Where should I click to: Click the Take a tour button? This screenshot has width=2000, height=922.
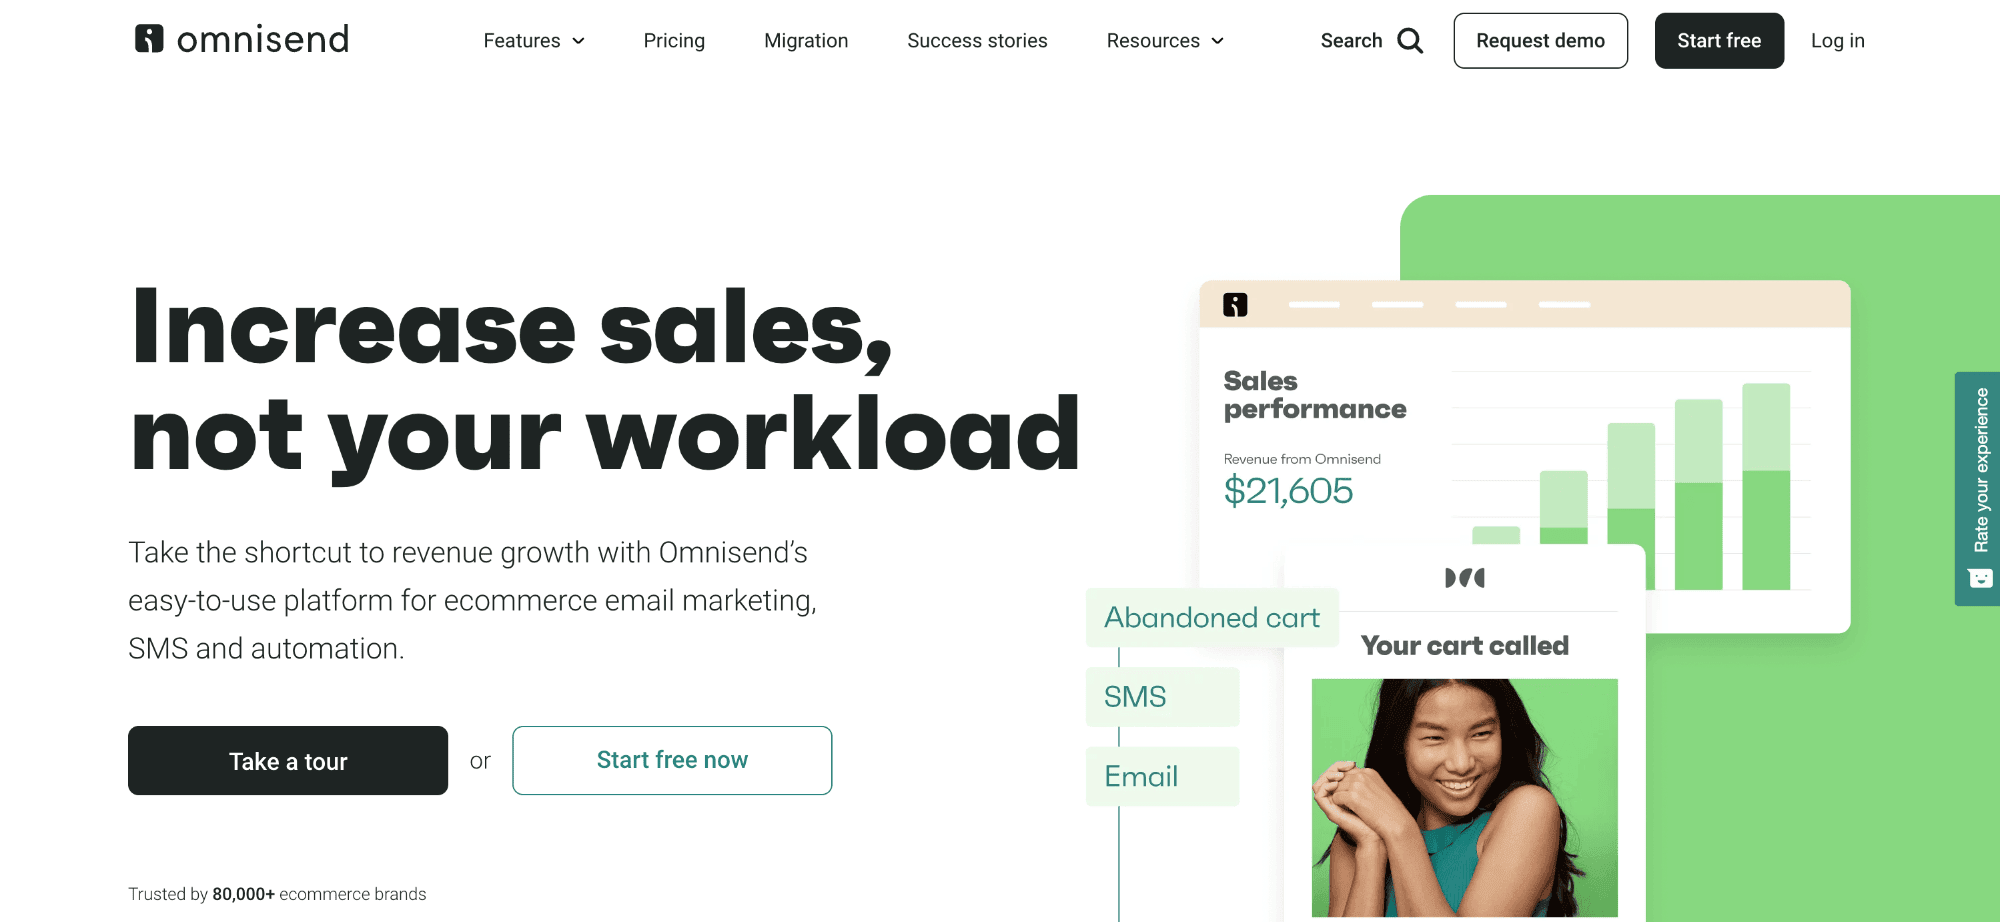click(x=288, y=761)
